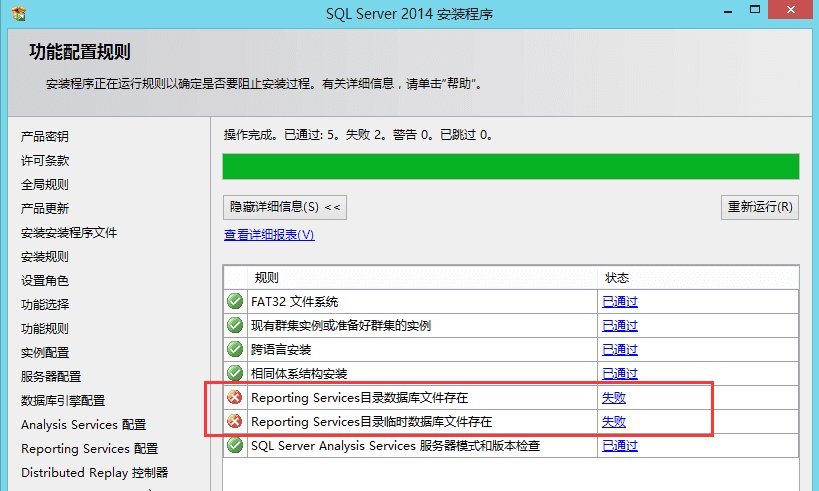The width and height of the screenshot is (819, 491).
Task: Select Distributed Replay 控制器 step in sidebar
Action: pos(95,473)
